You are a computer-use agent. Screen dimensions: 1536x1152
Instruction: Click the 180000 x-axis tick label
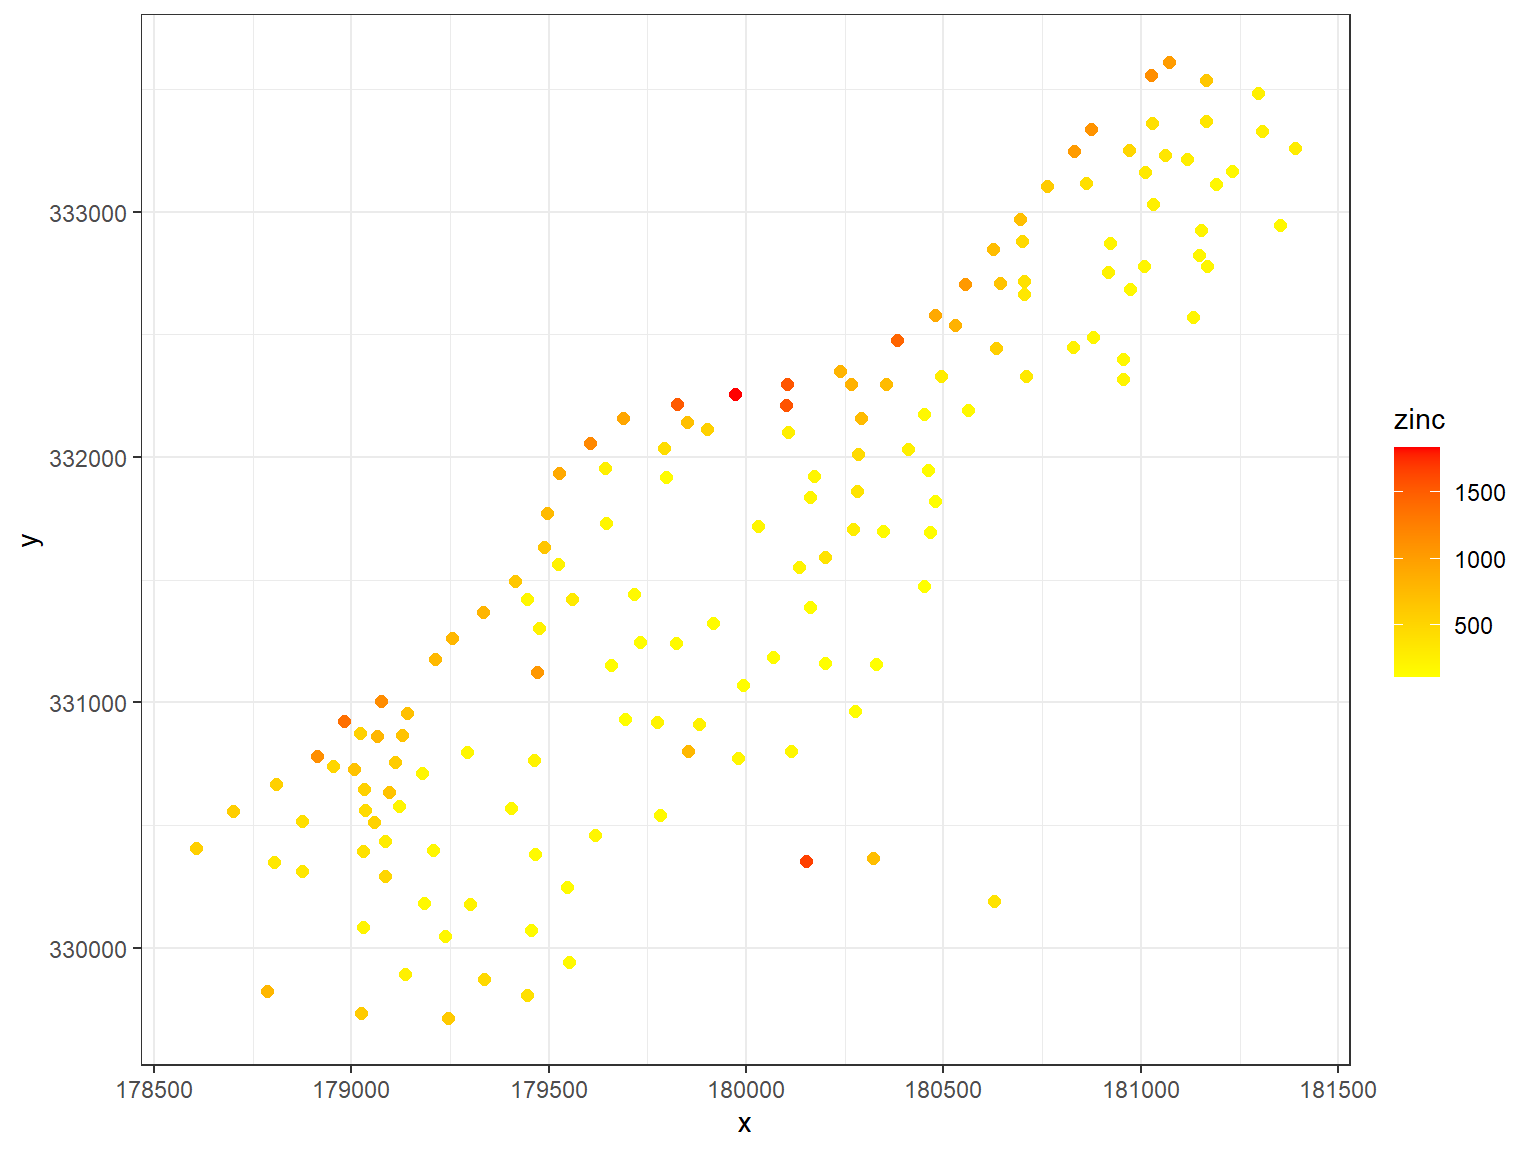tap(745, 1090)
